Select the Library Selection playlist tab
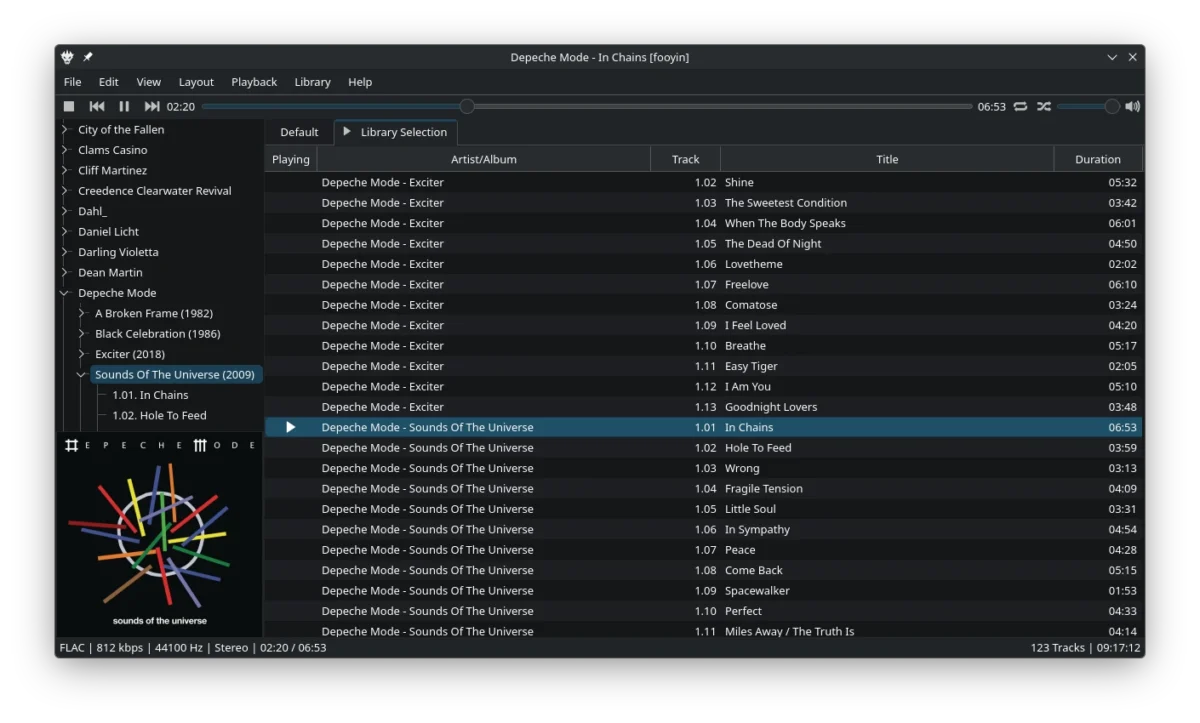Screen dimensions: 1200x723 (395, 132)
